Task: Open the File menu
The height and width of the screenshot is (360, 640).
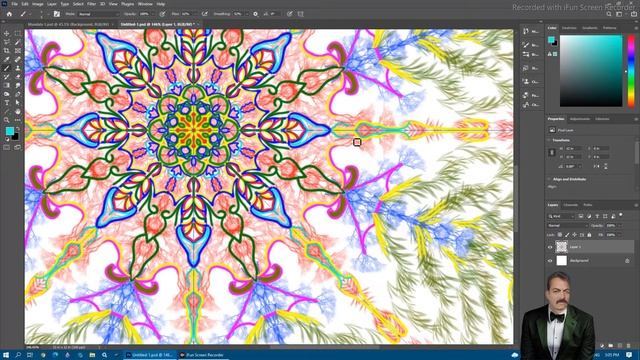Action: coord(14,4)
